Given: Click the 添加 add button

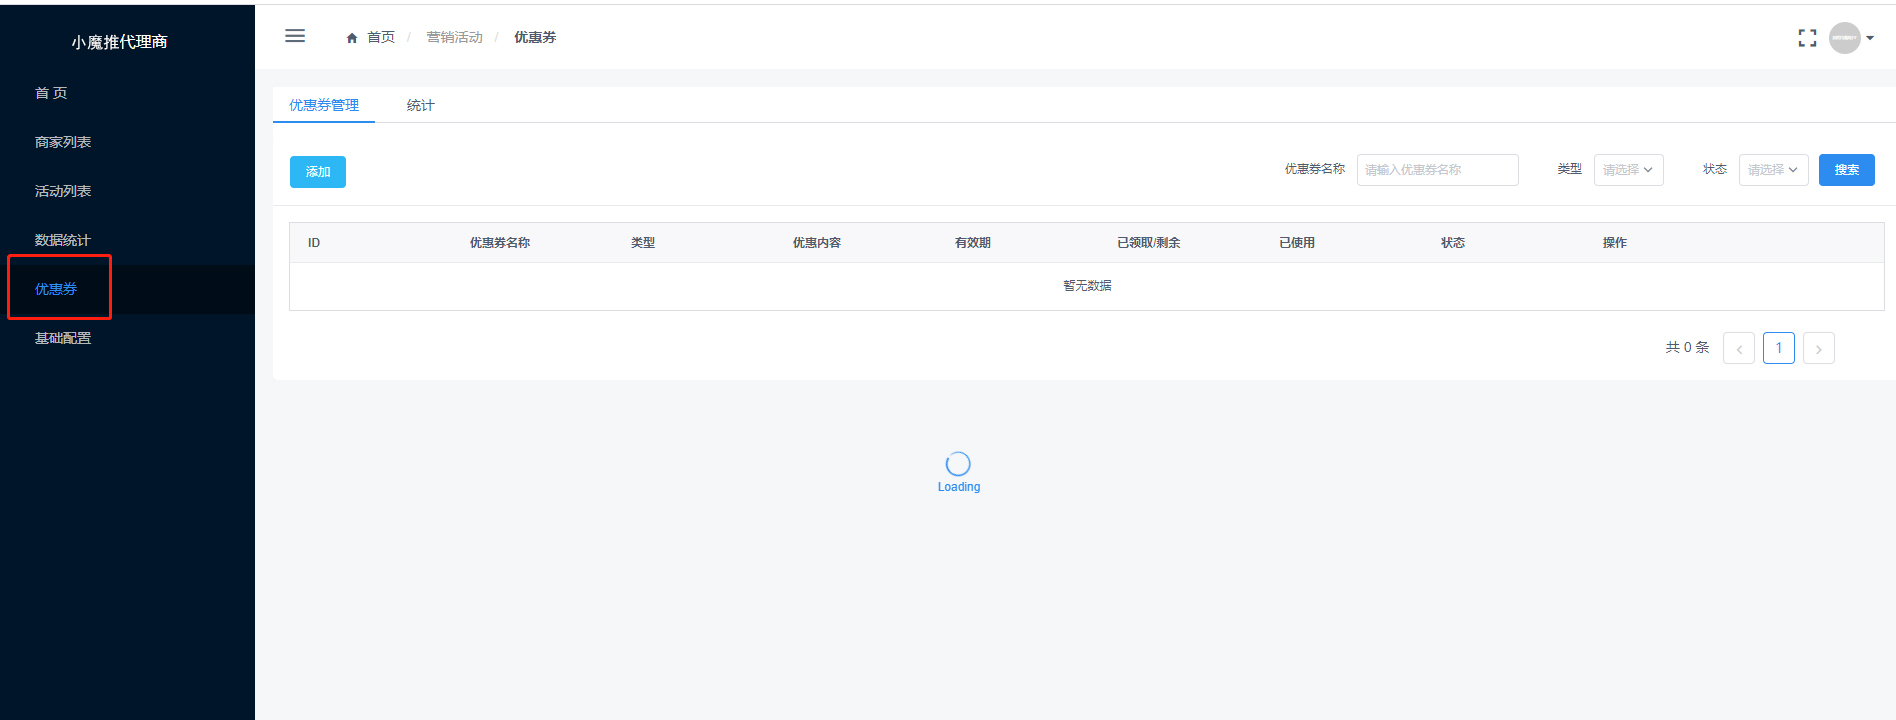Looking at the screenshot, I should pos(318,172).
